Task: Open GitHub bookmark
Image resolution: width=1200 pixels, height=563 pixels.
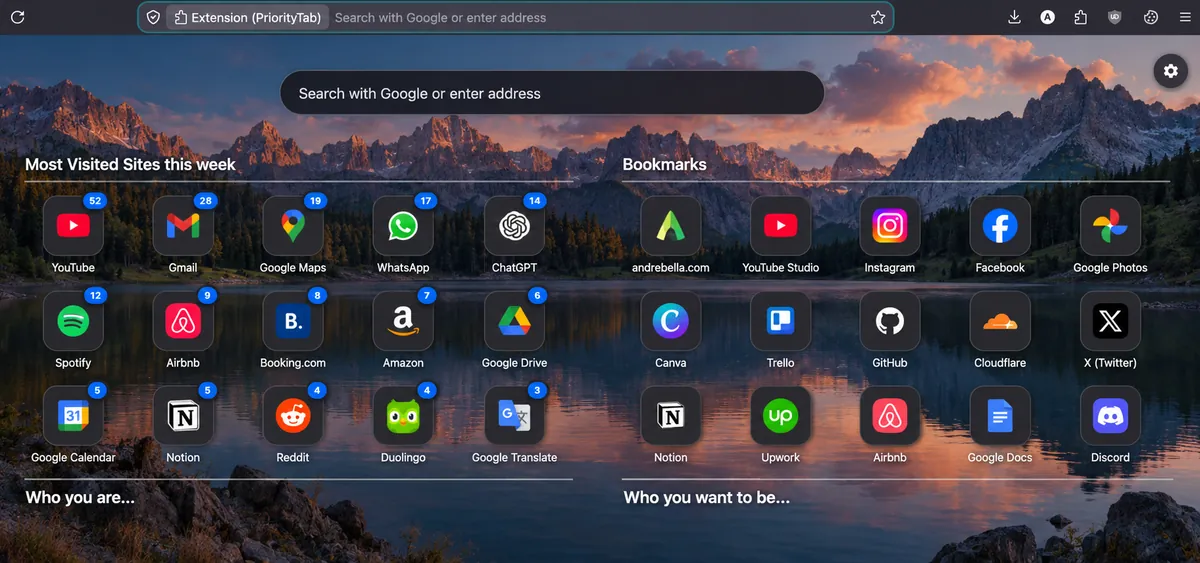Action: [x=890, y=321]
